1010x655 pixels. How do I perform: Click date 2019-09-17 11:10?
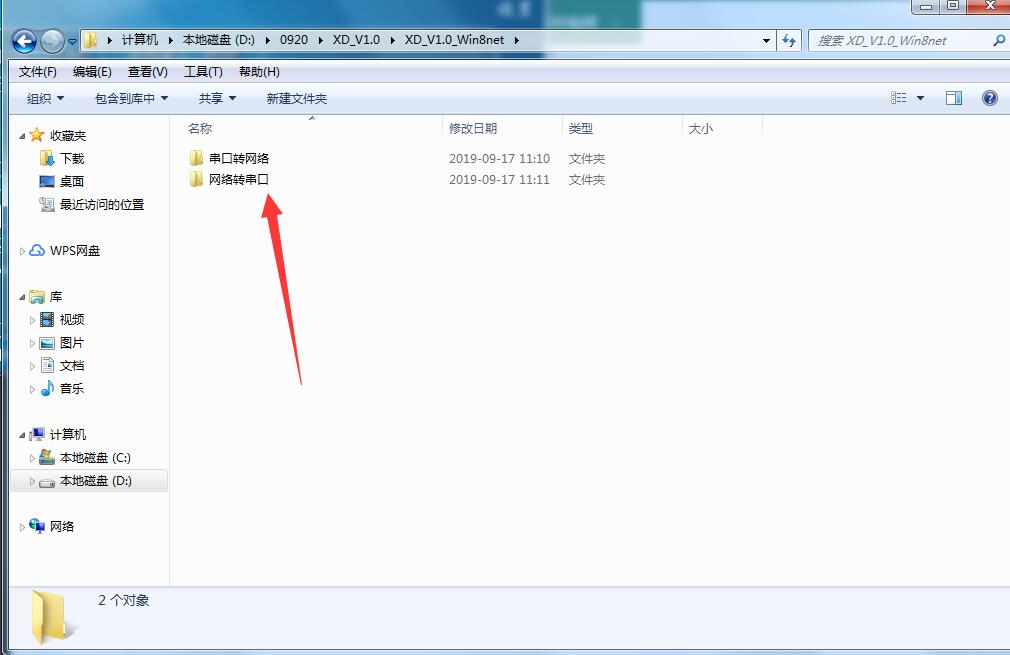tap(499, 158)
